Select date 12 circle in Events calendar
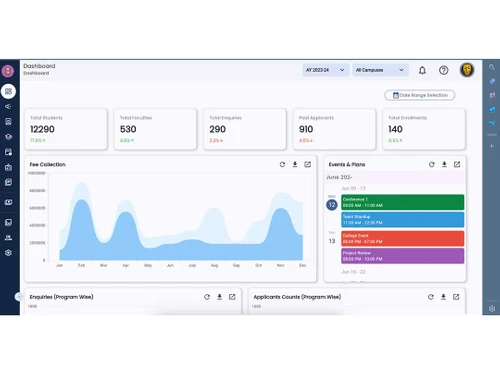The width and height of the screenshot is (500, 375). (332, 205)
